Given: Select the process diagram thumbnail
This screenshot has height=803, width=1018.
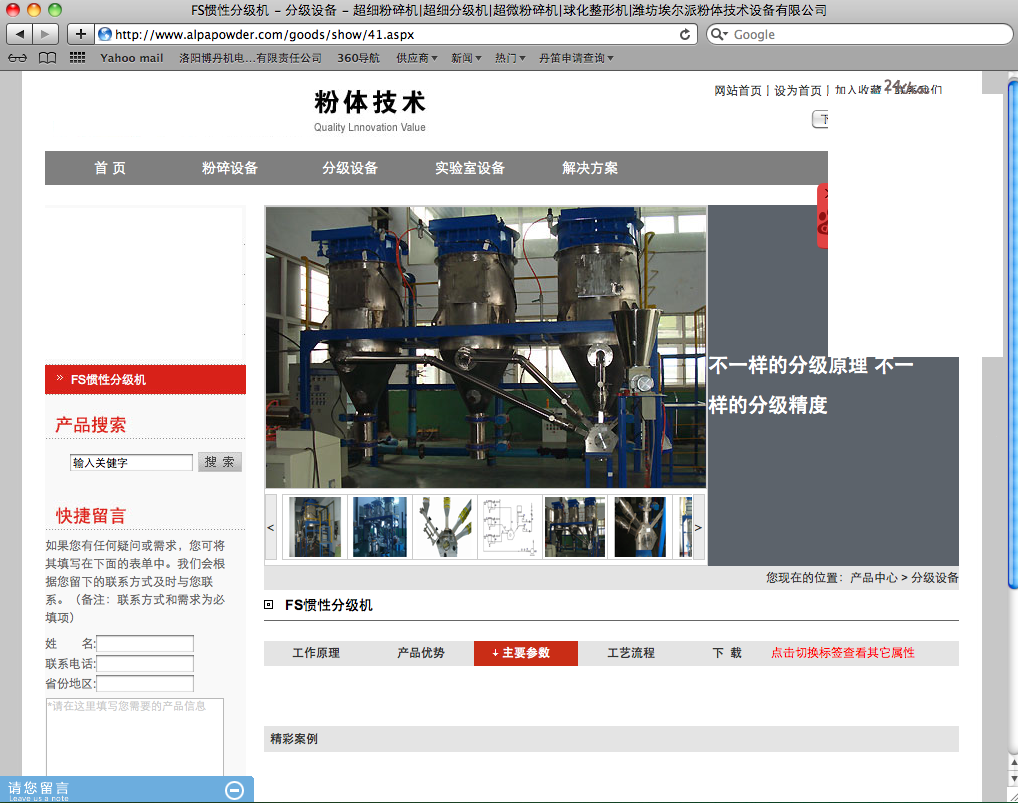Looking at the screenshot, I should [510, 527].
